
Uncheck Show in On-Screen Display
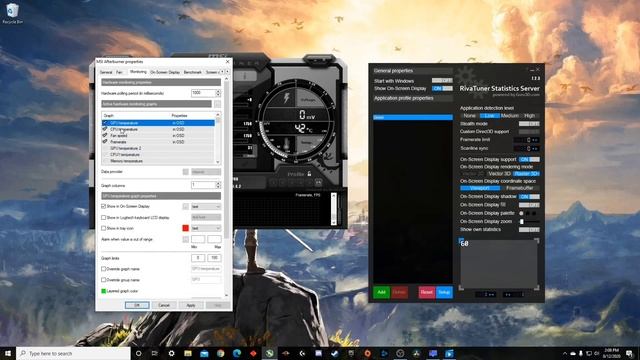(x=104, y=207)
